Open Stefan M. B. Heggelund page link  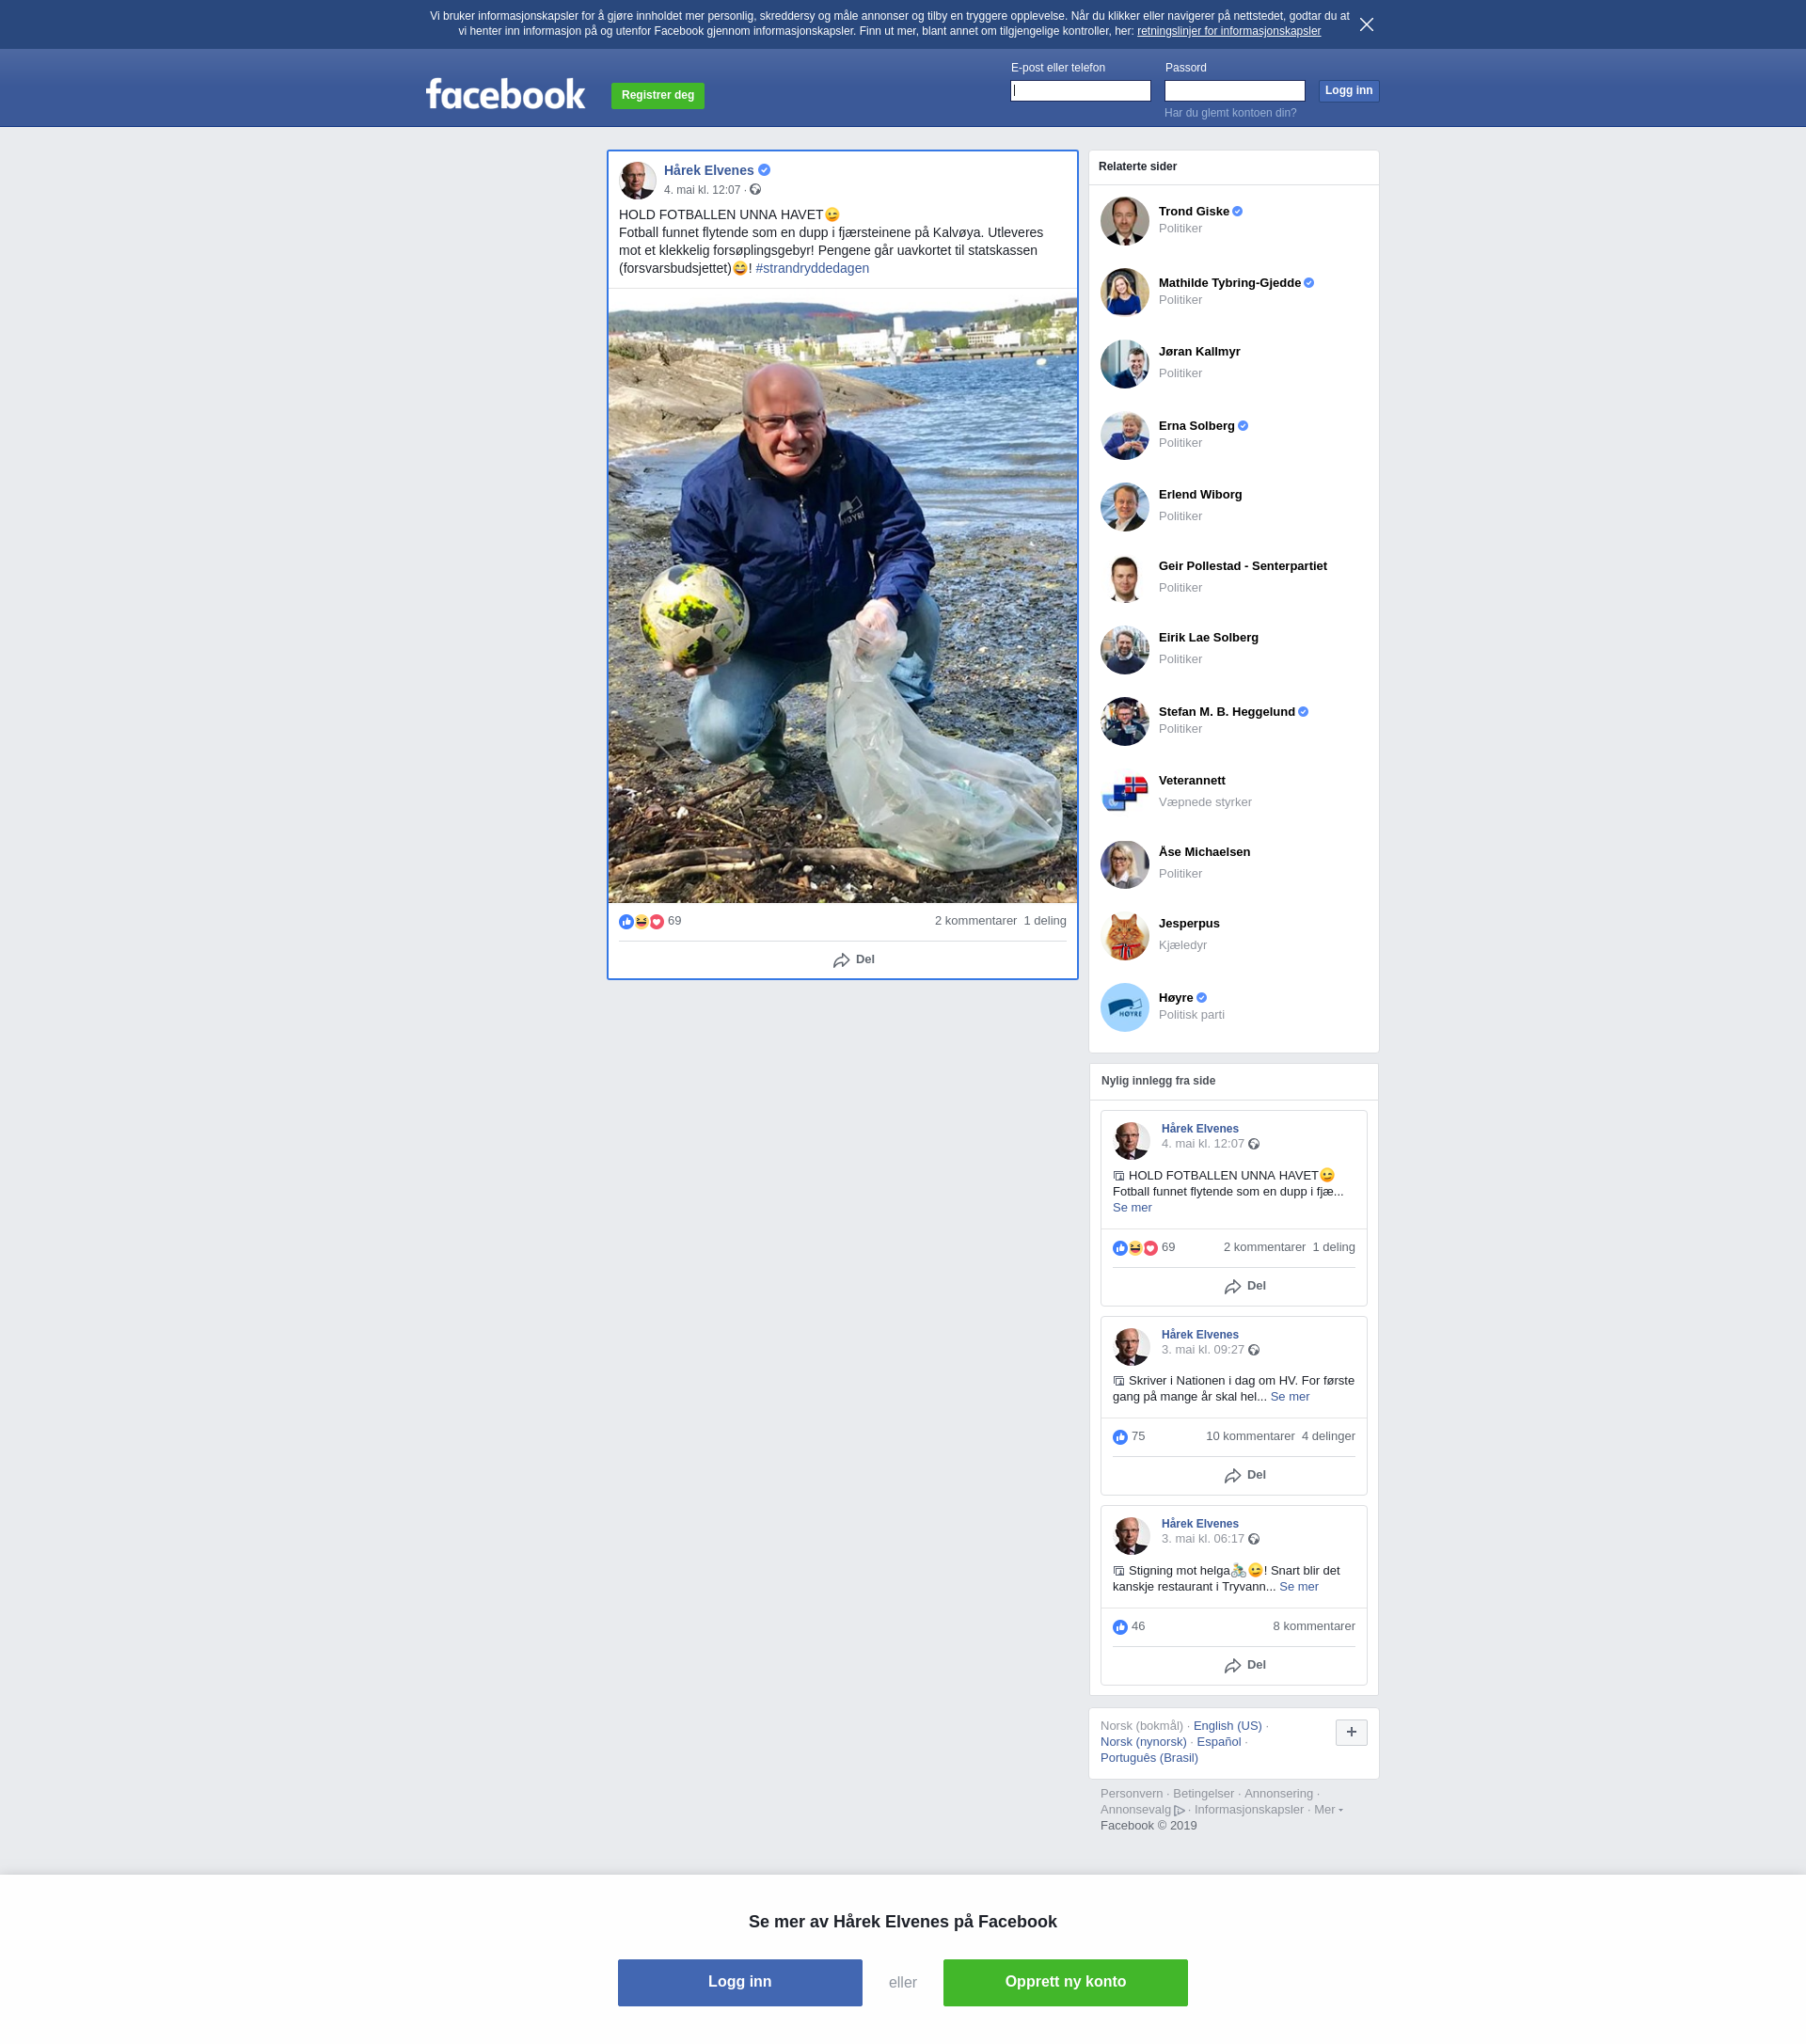pyautogui.click(x=1226, y=712)
